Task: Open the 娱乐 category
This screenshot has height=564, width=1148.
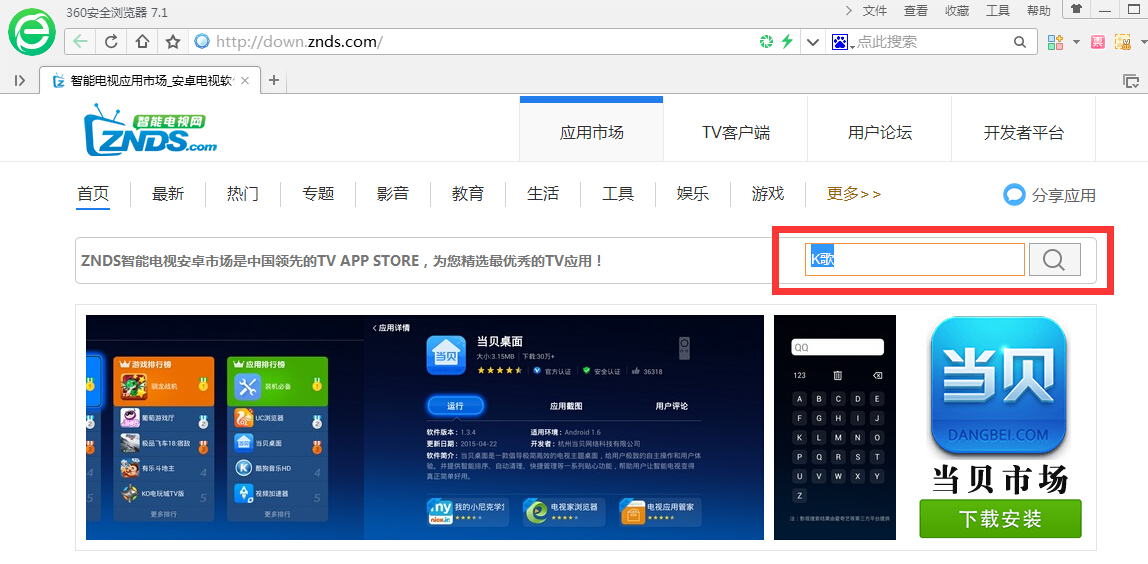Action: click(x=693, y=194)
